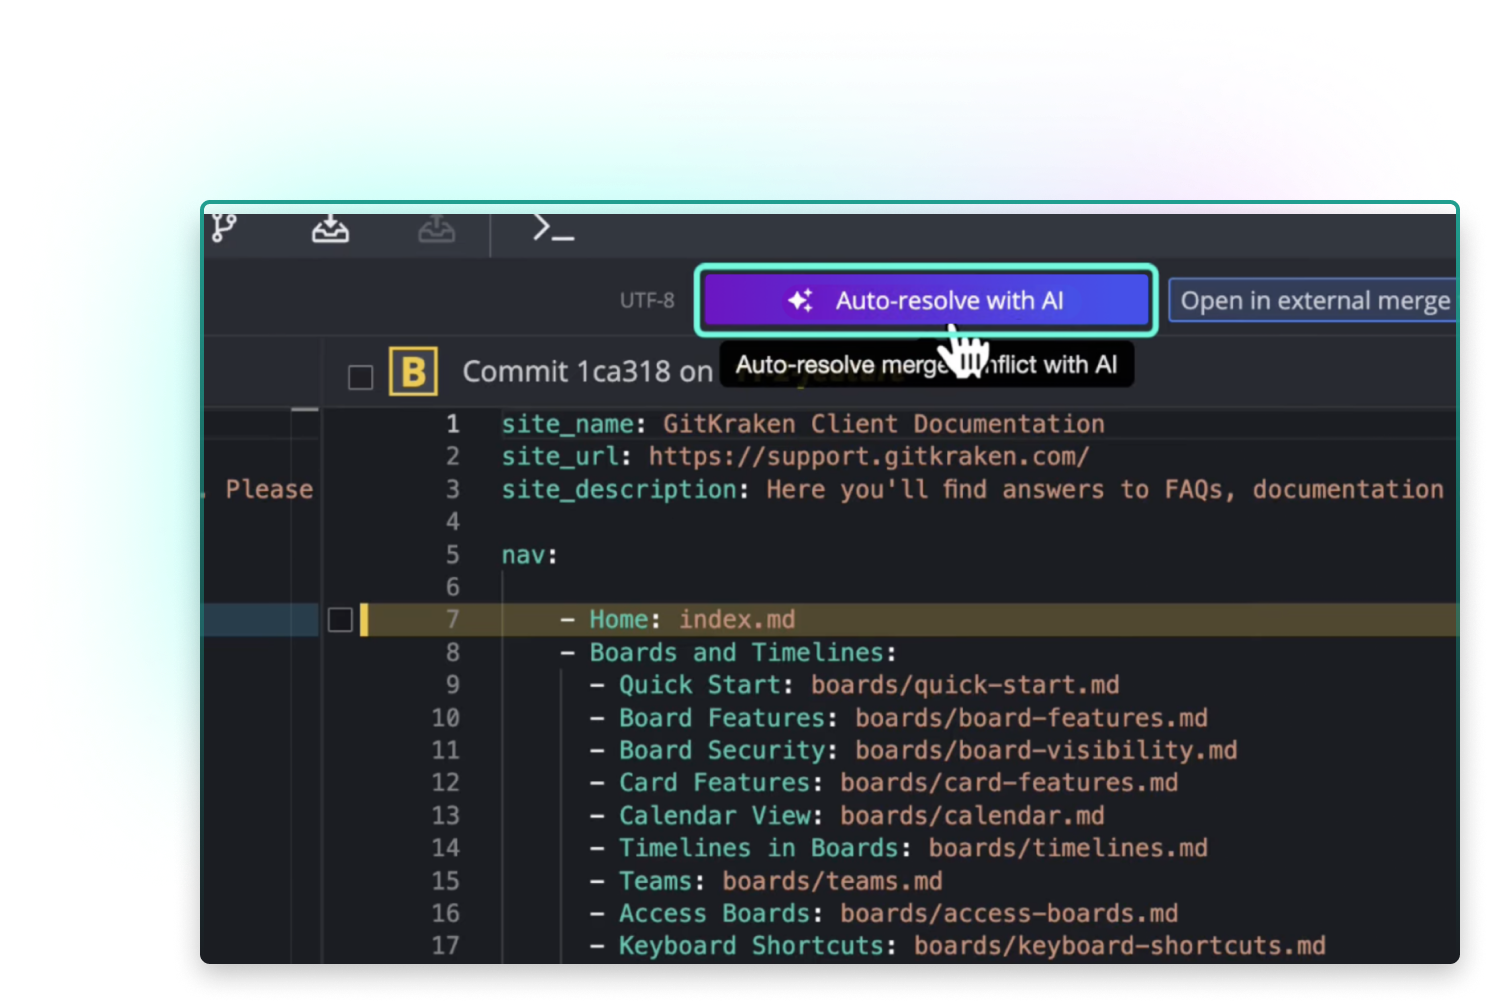Viewport: 1494px width, 1004px height.
Task: Toggle the checkbox on the Home index.md line
Action: [x=340, y=620]
